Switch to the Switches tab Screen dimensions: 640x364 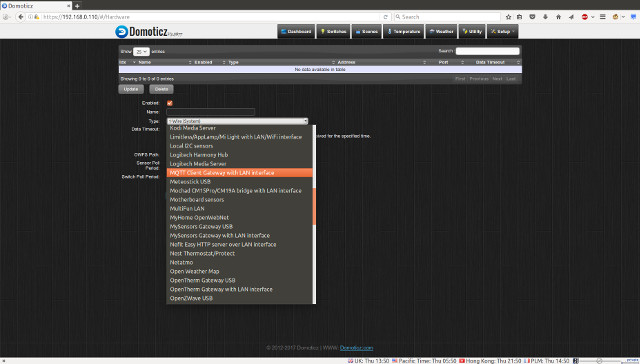pos(333,31)
